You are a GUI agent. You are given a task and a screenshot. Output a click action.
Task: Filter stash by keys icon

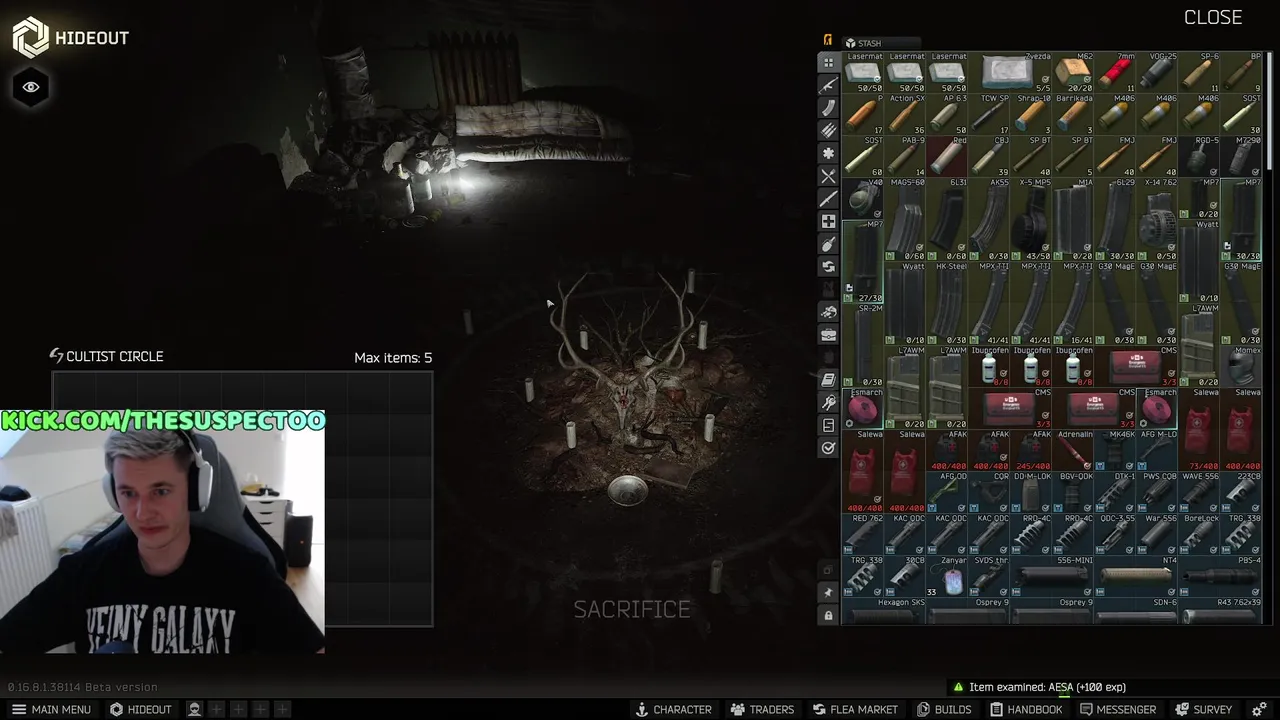coord(828,403)
